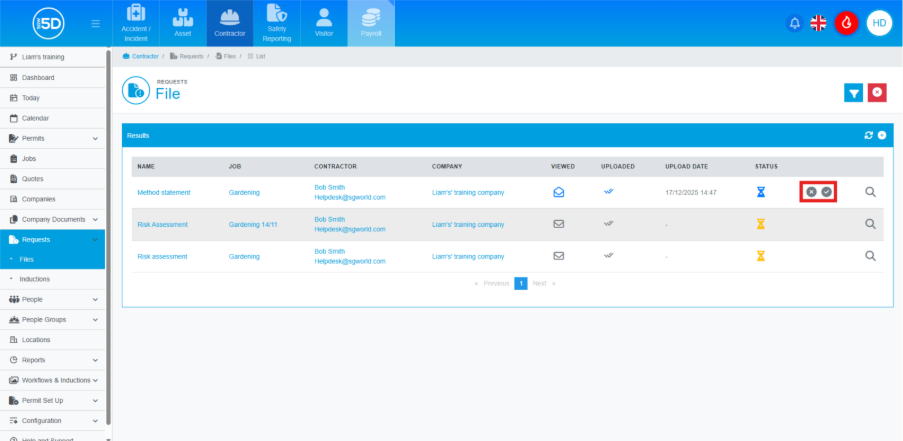Click the UK flag language selector
Viewport: 903px width, 441px height.
coord(819,23)
